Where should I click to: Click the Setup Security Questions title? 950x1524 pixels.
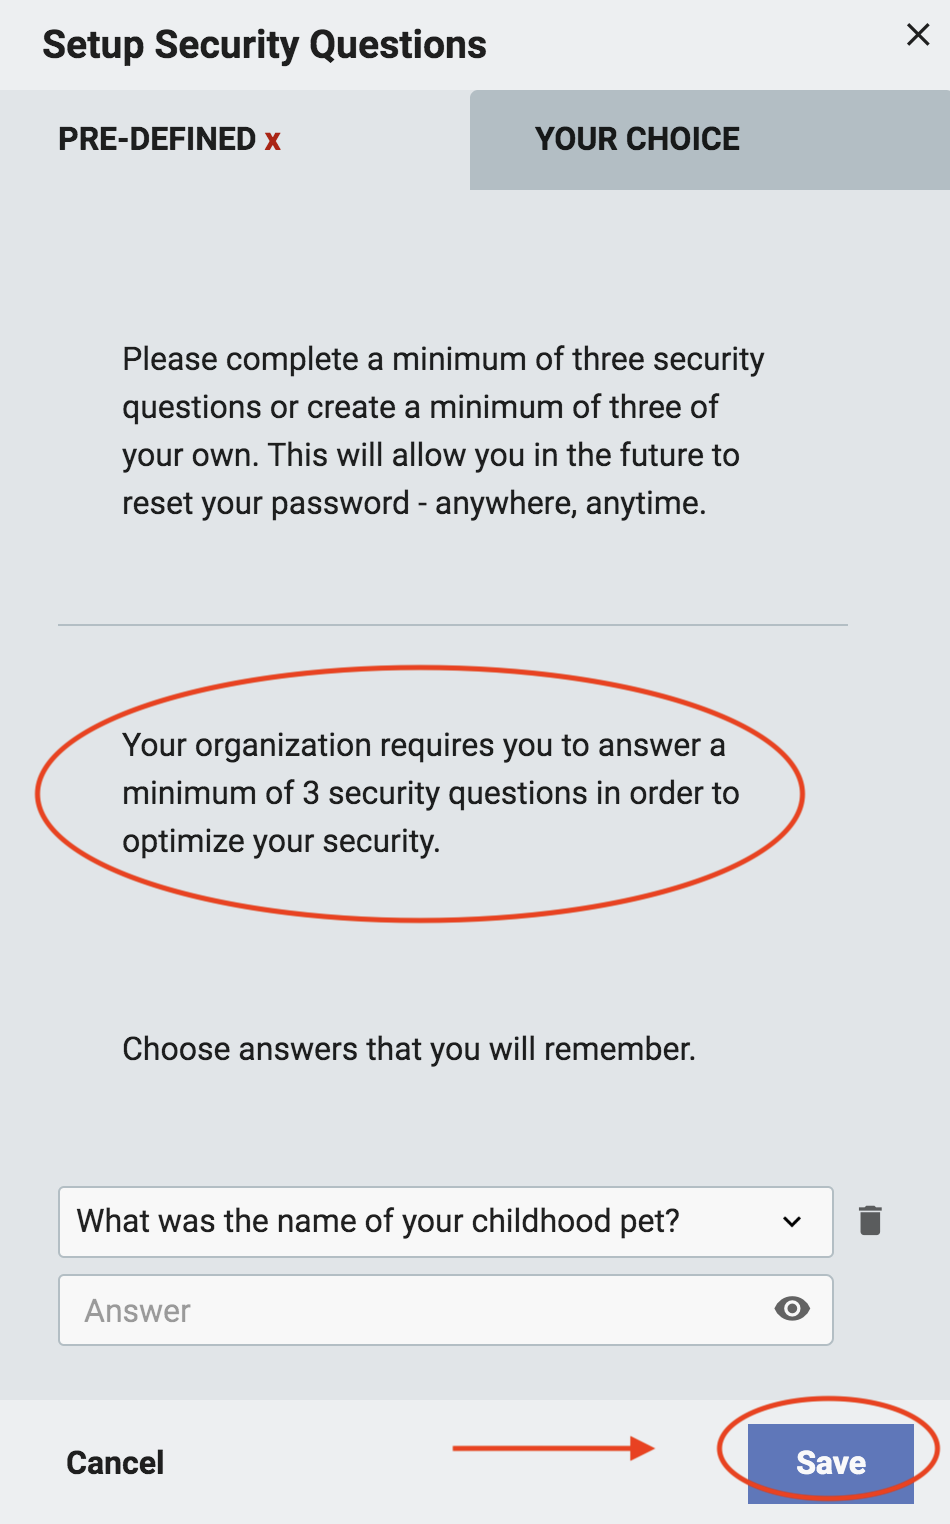264,45
